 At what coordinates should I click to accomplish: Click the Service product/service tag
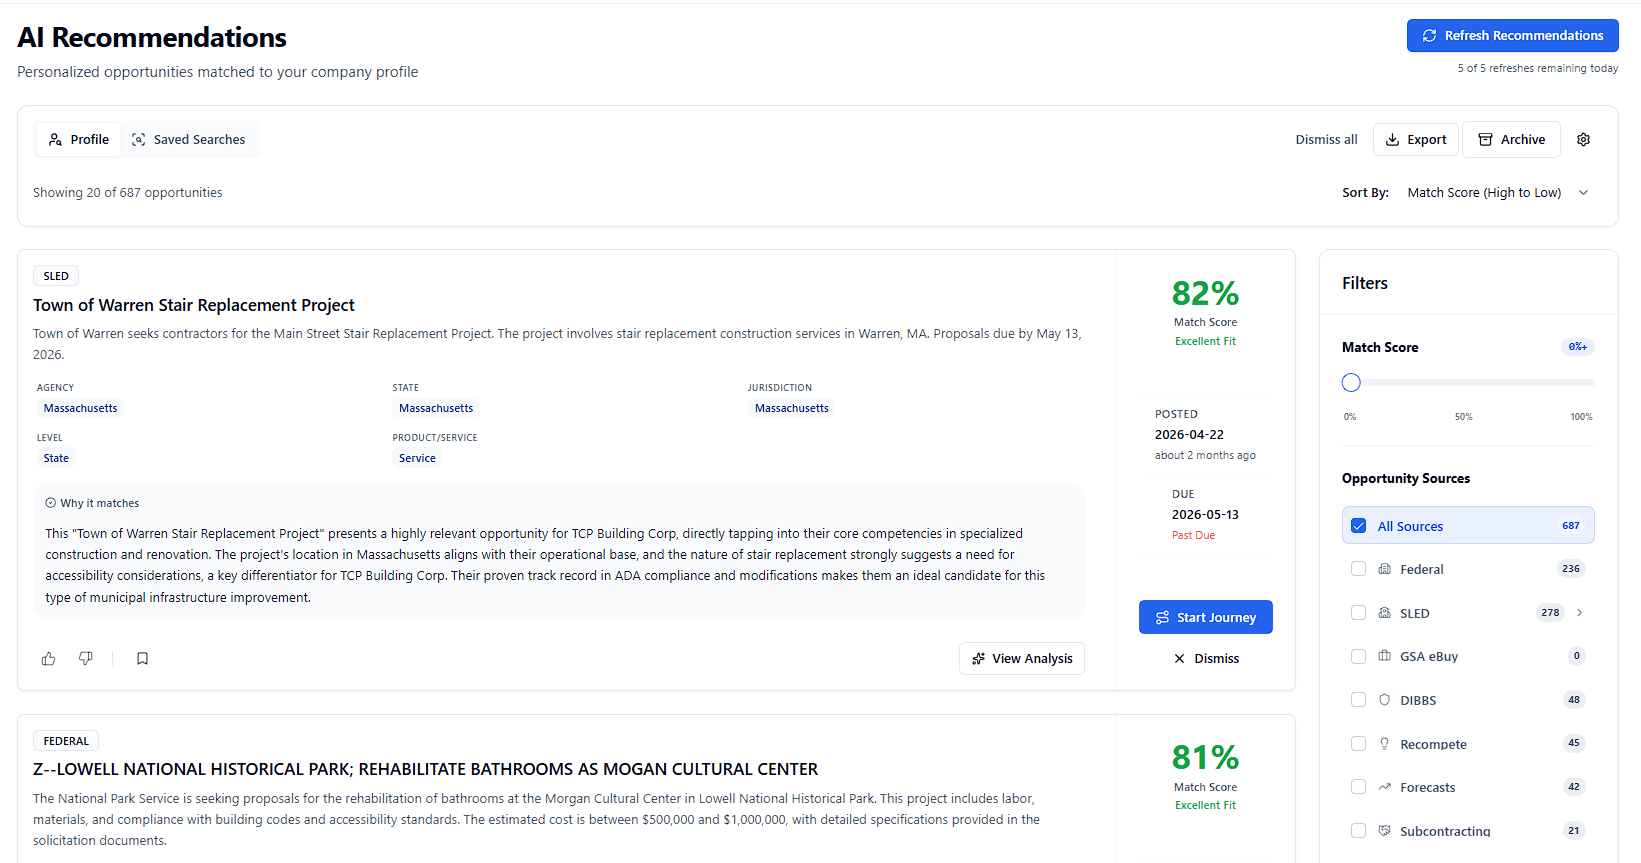pyautogui.click(x=417, y=458)
